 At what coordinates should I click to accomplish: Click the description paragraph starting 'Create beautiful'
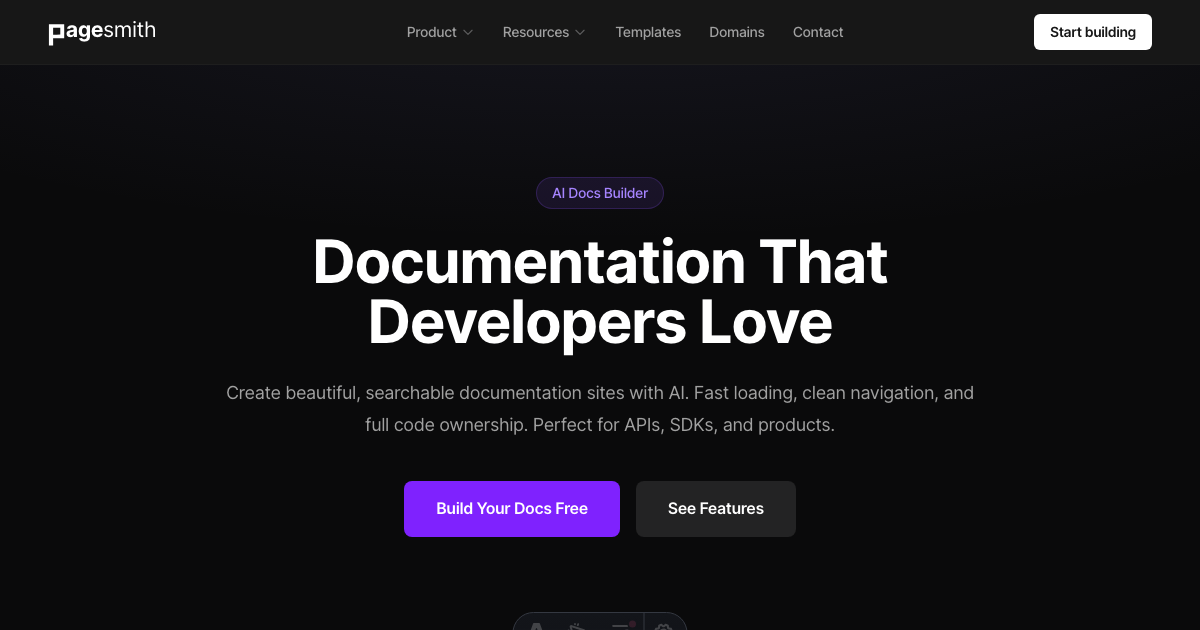coord(600,409)
